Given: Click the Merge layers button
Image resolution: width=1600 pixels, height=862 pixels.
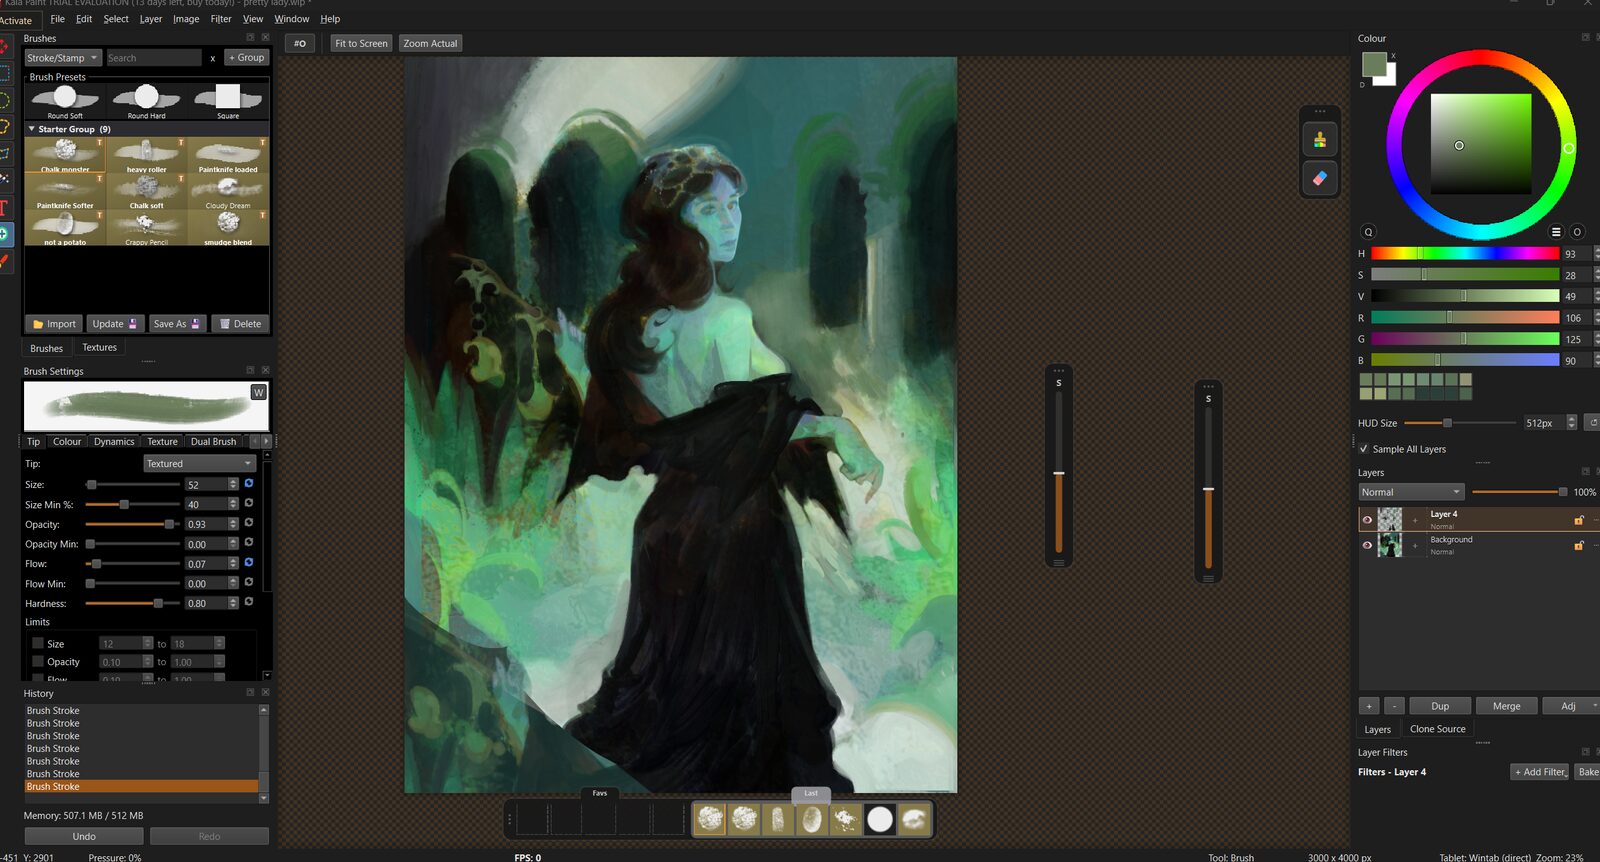Looking at the screenshot, I should pyautogui.click(x=1506, y=706).
